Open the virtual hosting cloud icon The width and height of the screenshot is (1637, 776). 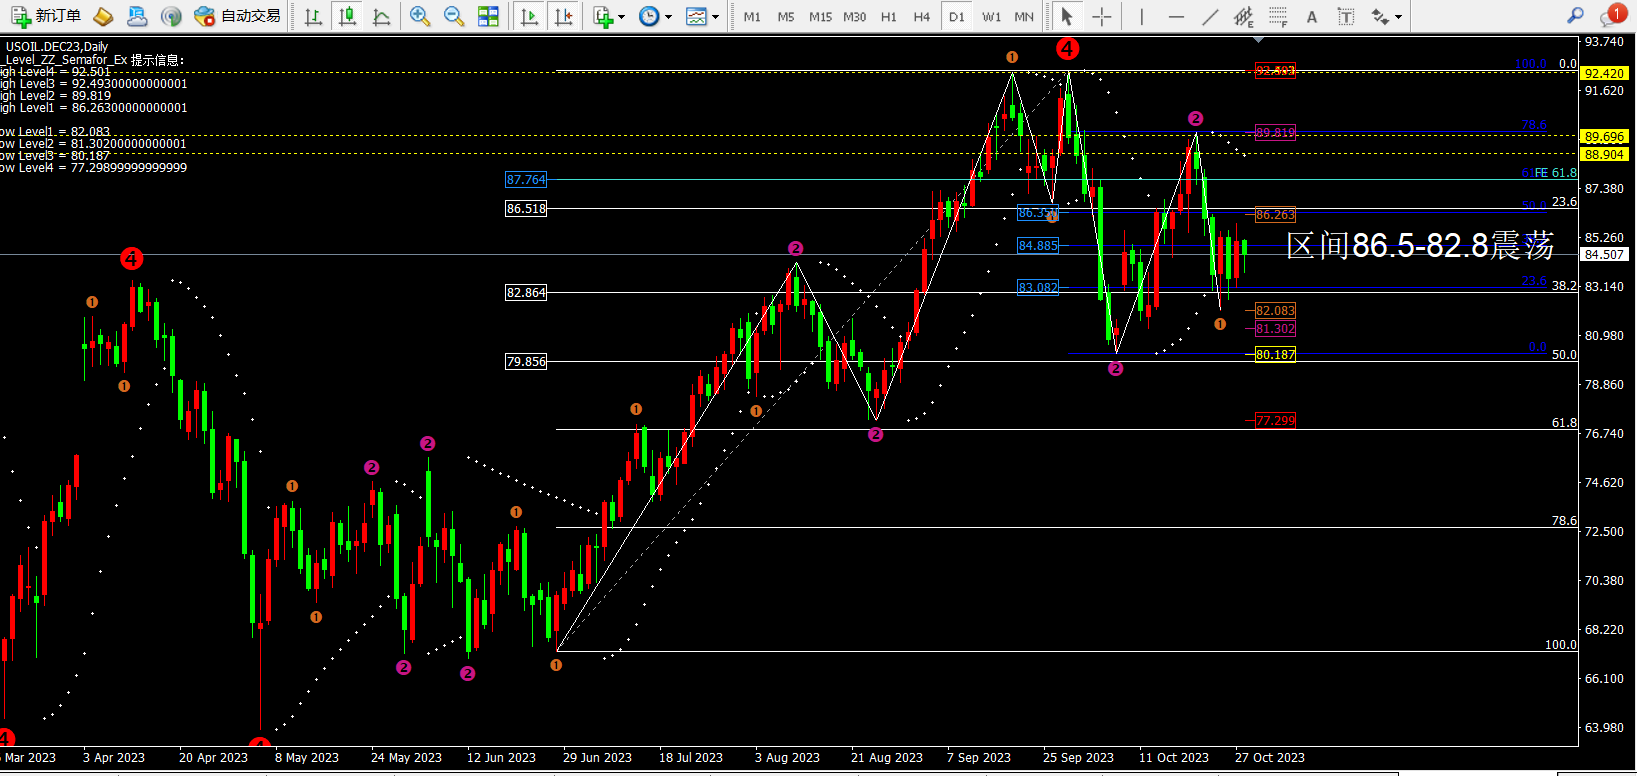pos(137,16)
